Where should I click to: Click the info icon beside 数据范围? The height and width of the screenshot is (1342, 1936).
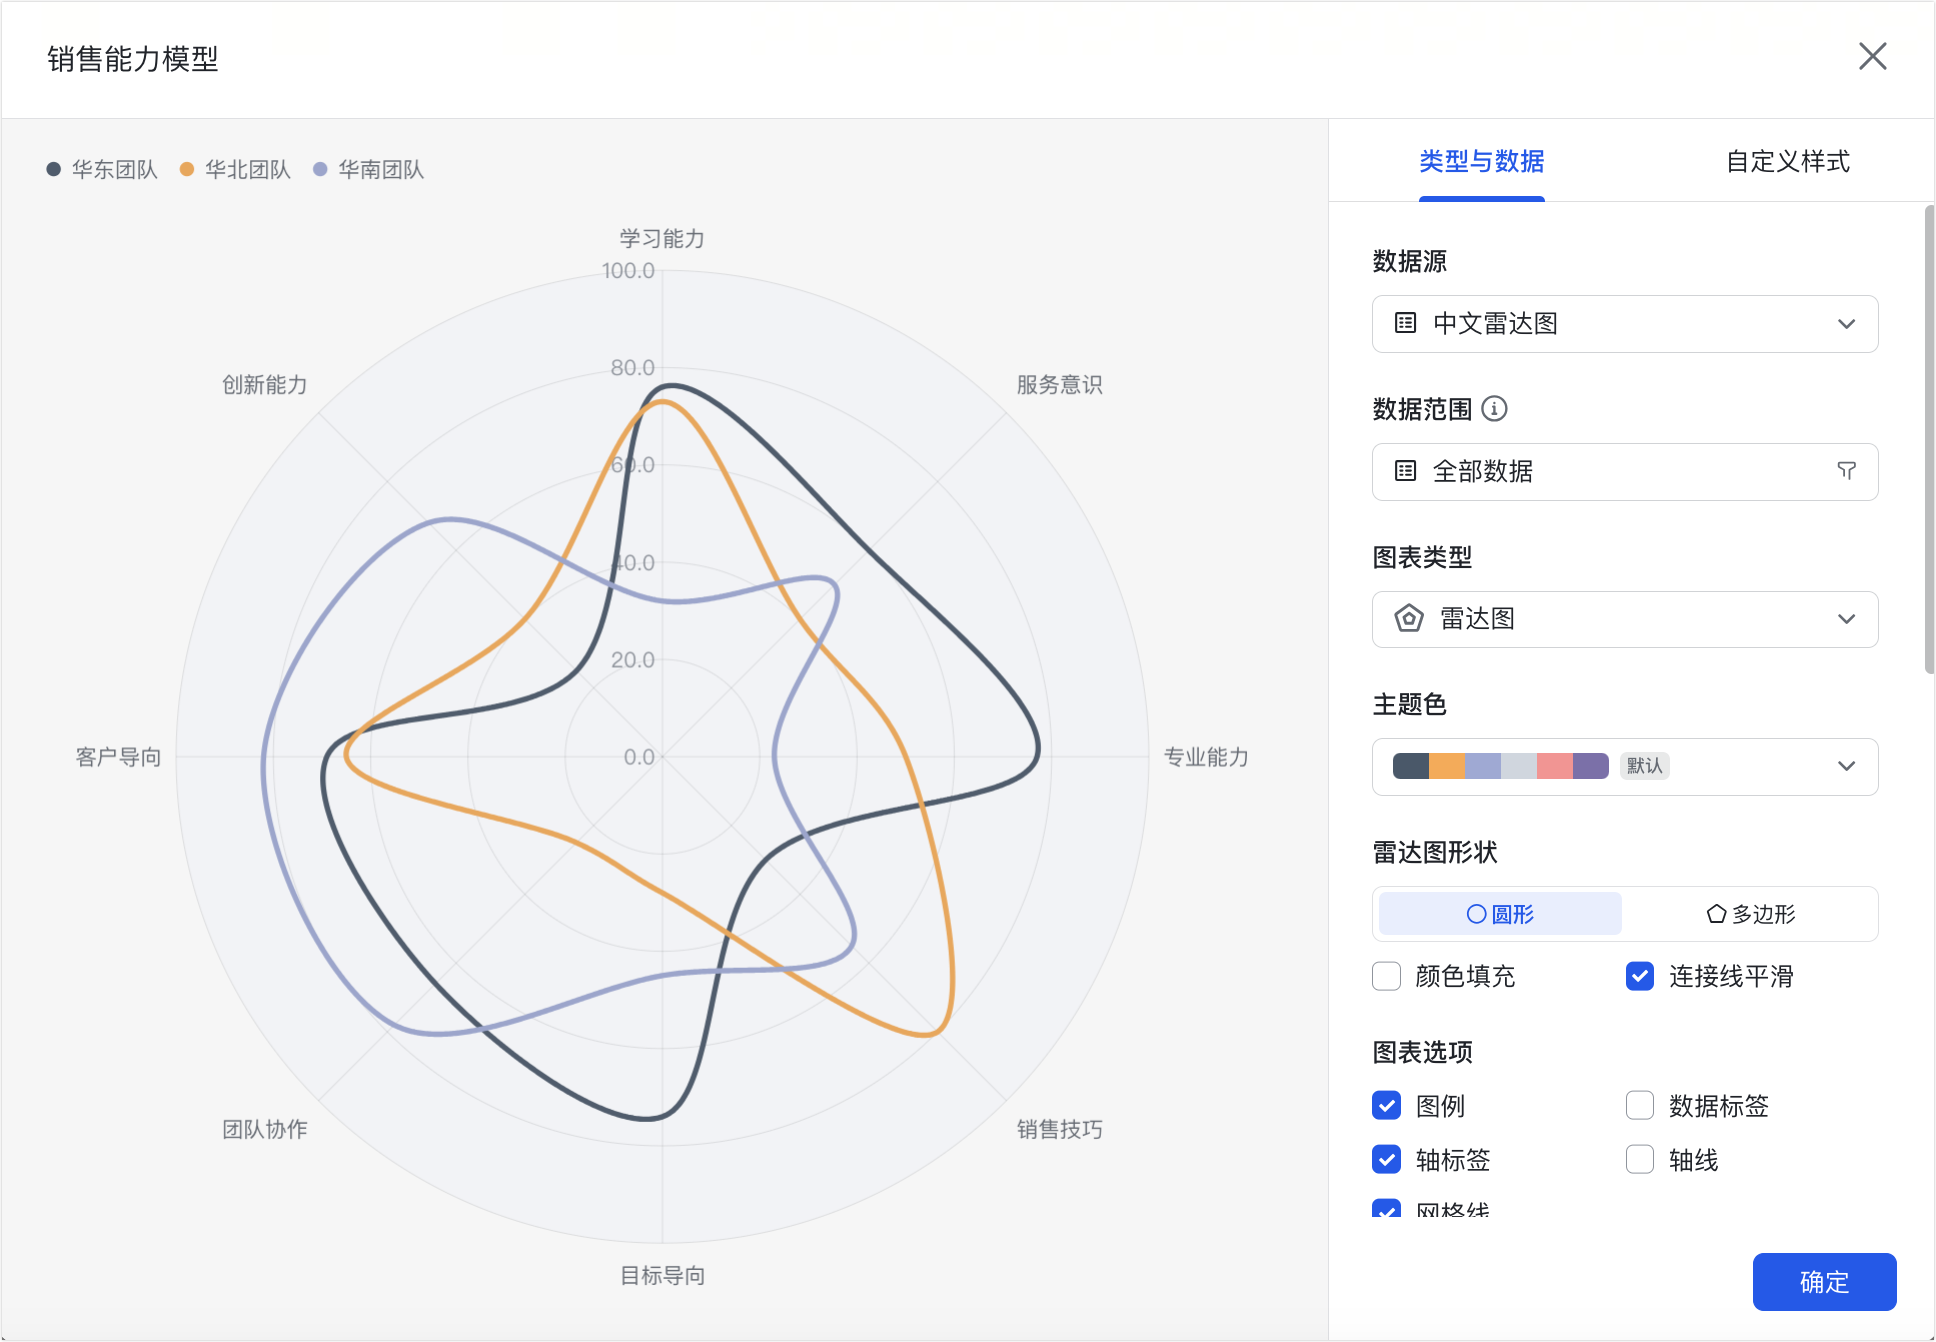click(x=1494, y=408)
